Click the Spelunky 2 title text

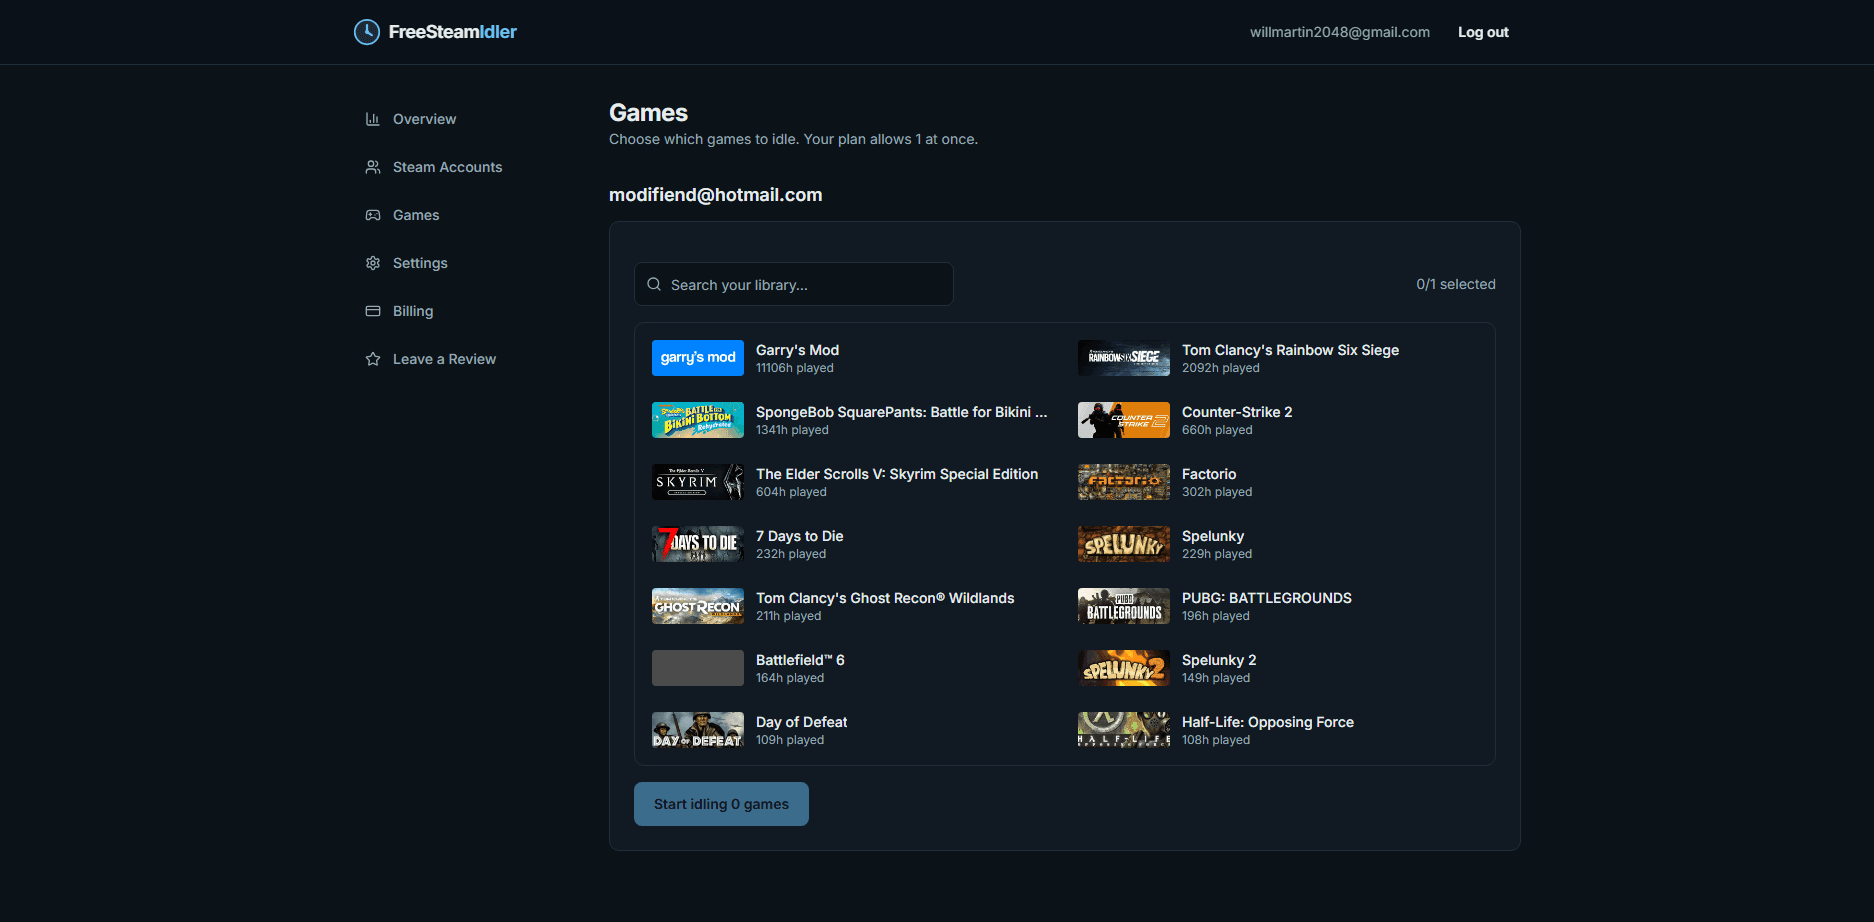pyautogui.click(x=1219, y=660)
